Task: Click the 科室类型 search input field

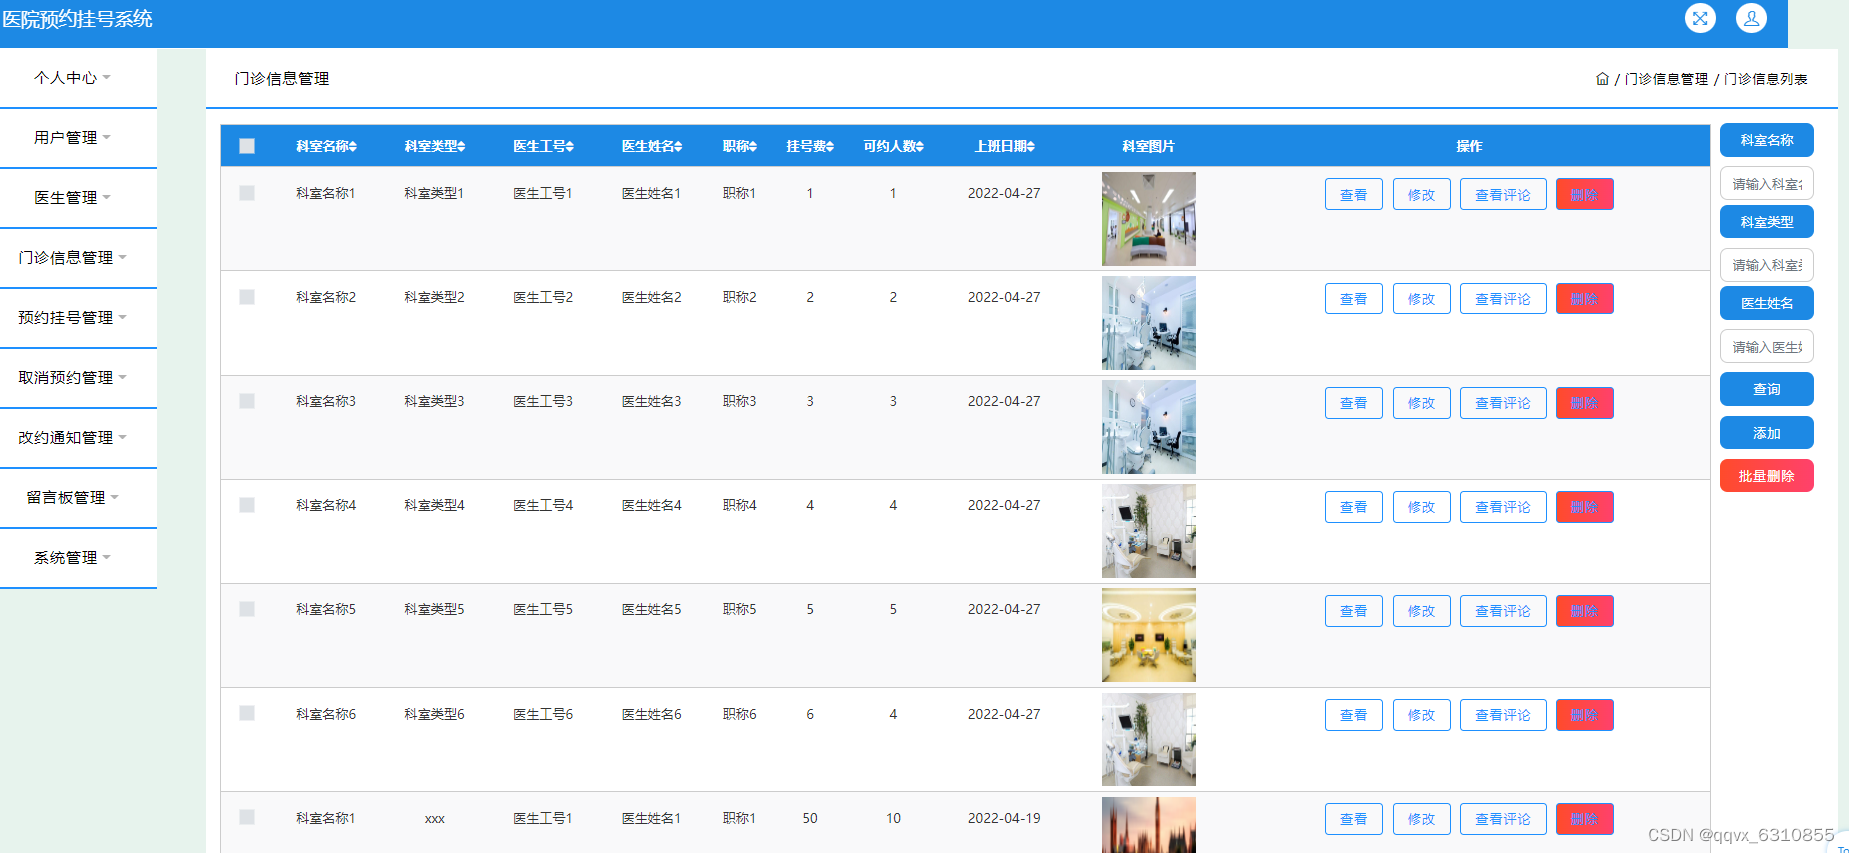Action: (x=1766, y=265)
